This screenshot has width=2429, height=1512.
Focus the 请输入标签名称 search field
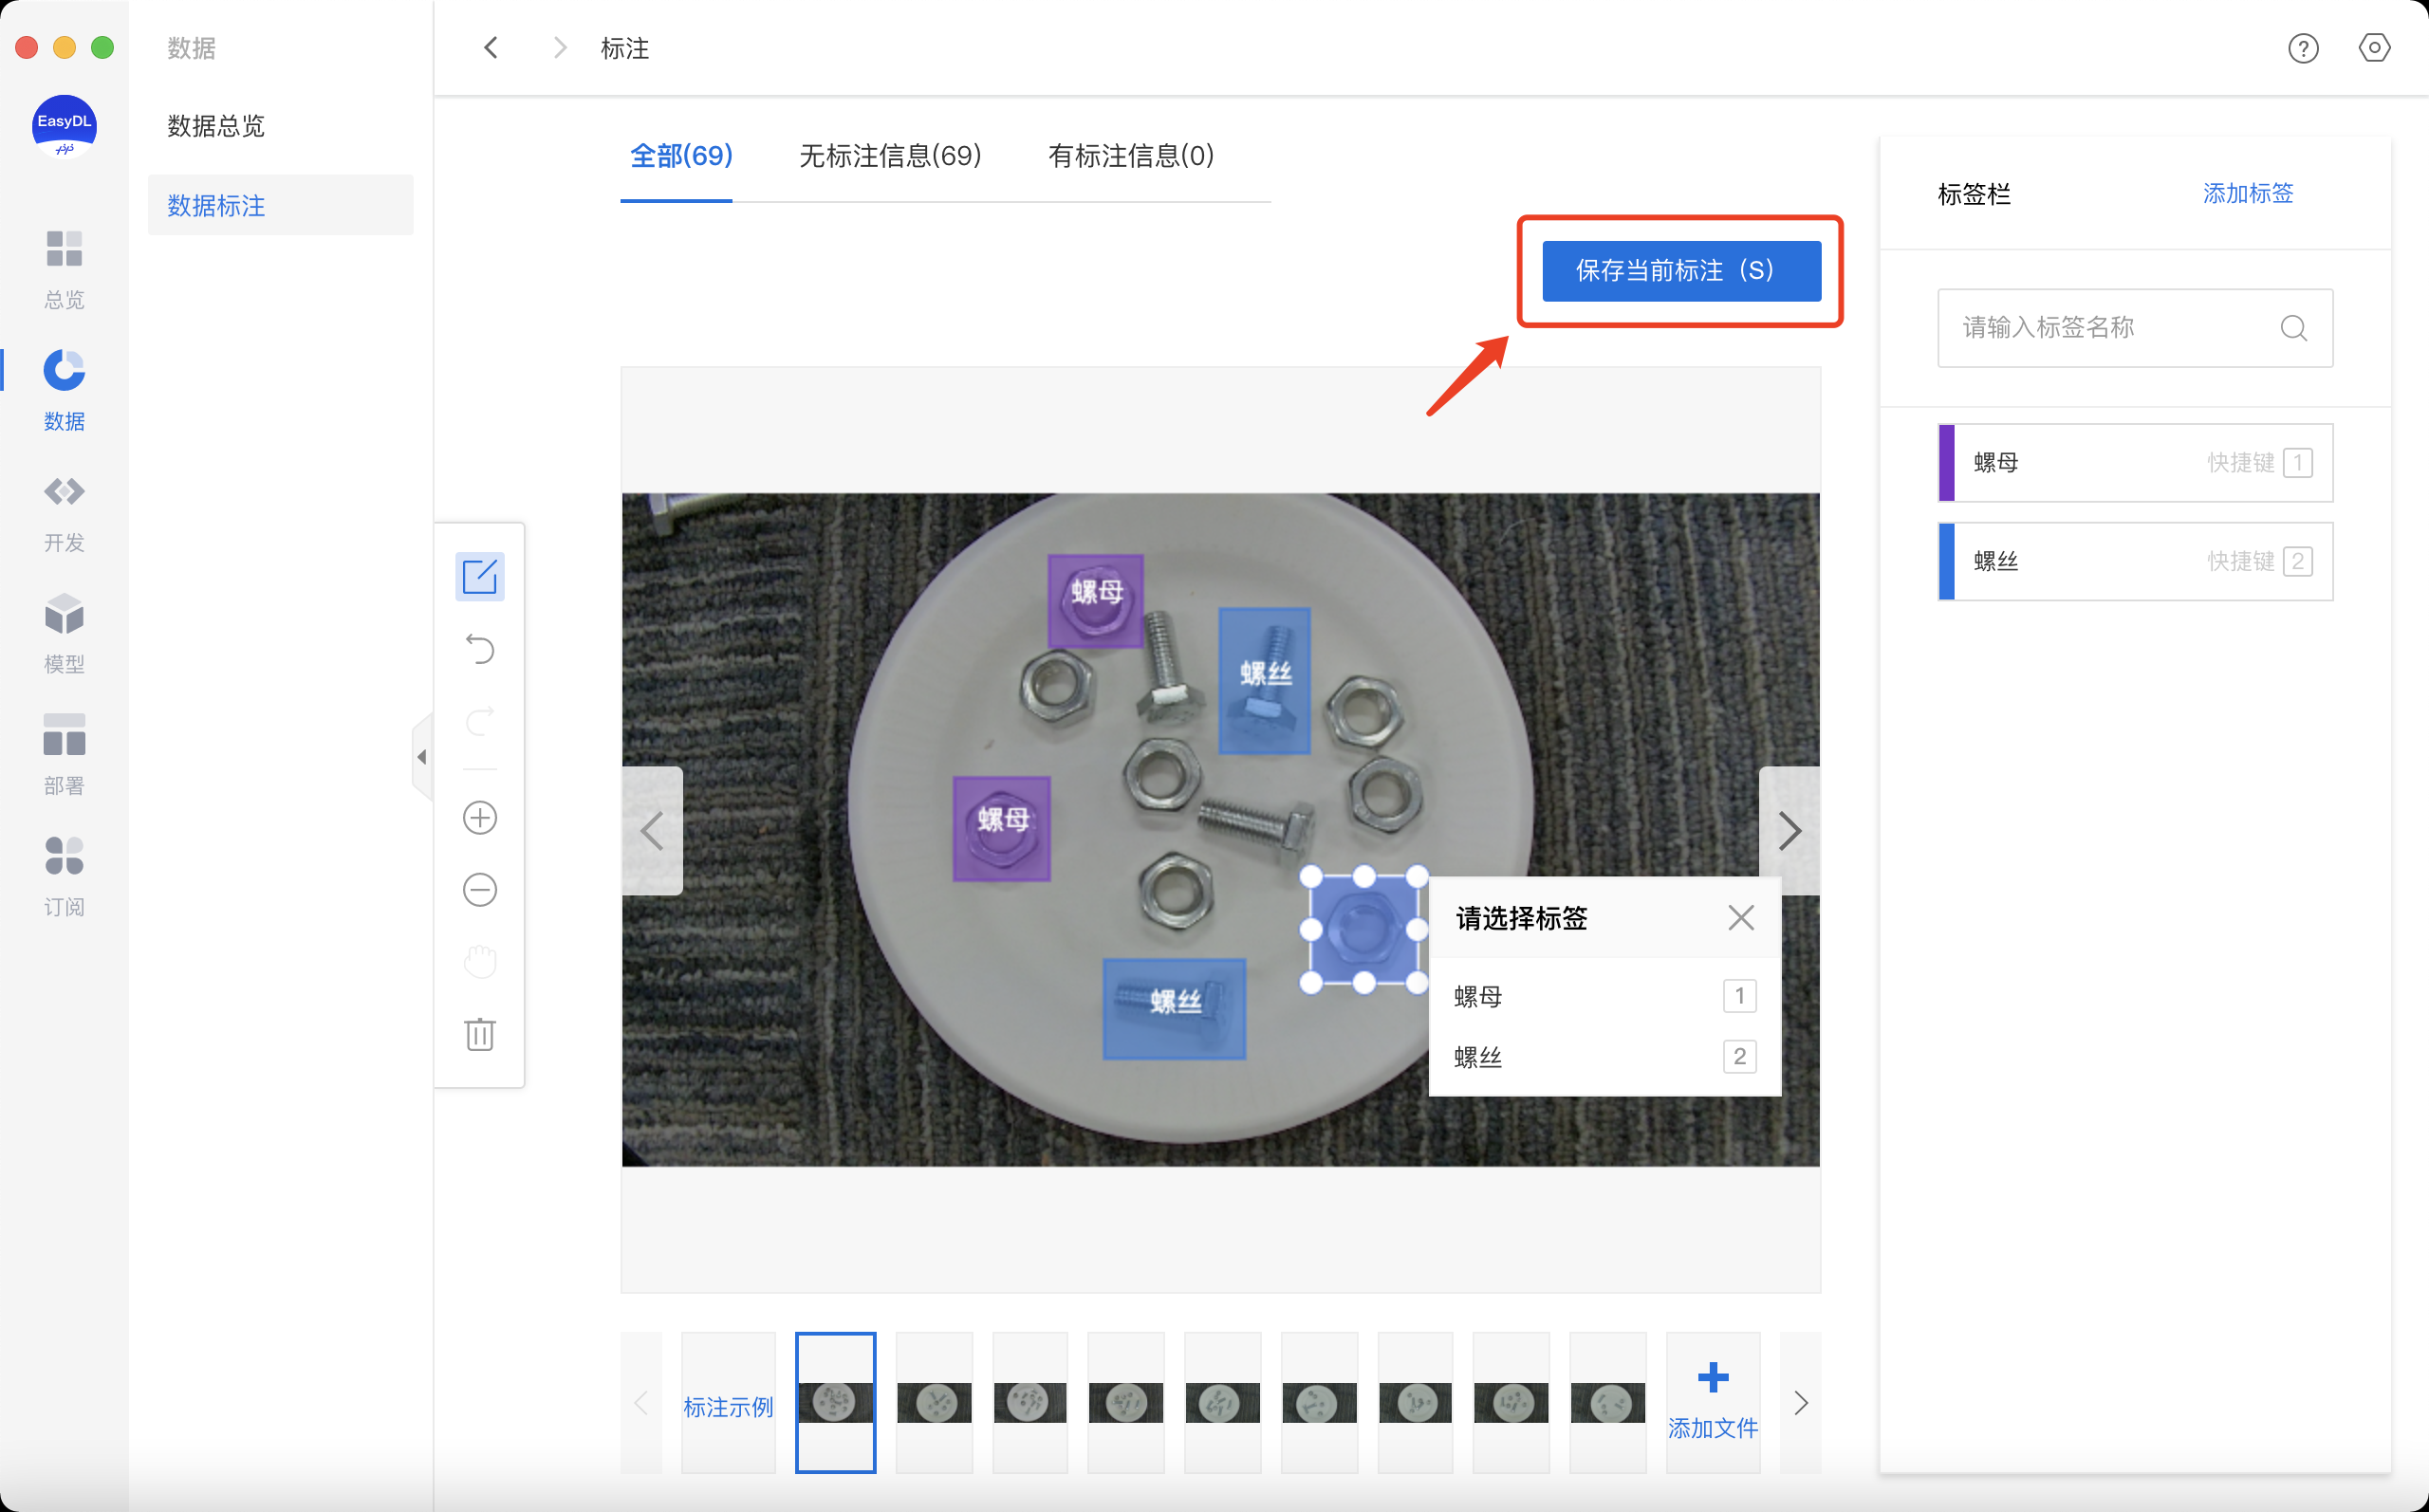coord(2135,328)
